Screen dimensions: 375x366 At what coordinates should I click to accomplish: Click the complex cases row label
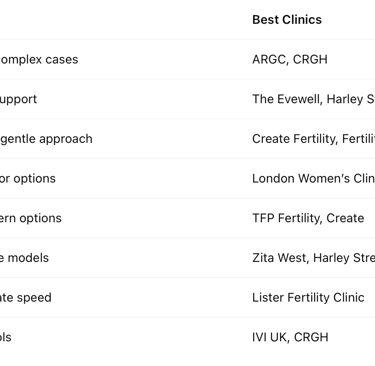[x=39, y=59]
